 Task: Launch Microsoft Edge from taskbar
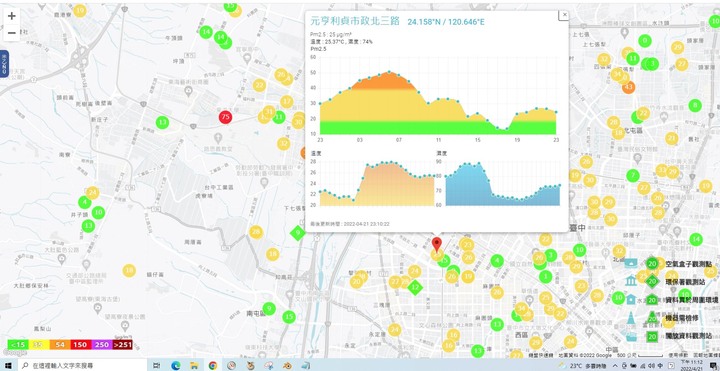175,365
